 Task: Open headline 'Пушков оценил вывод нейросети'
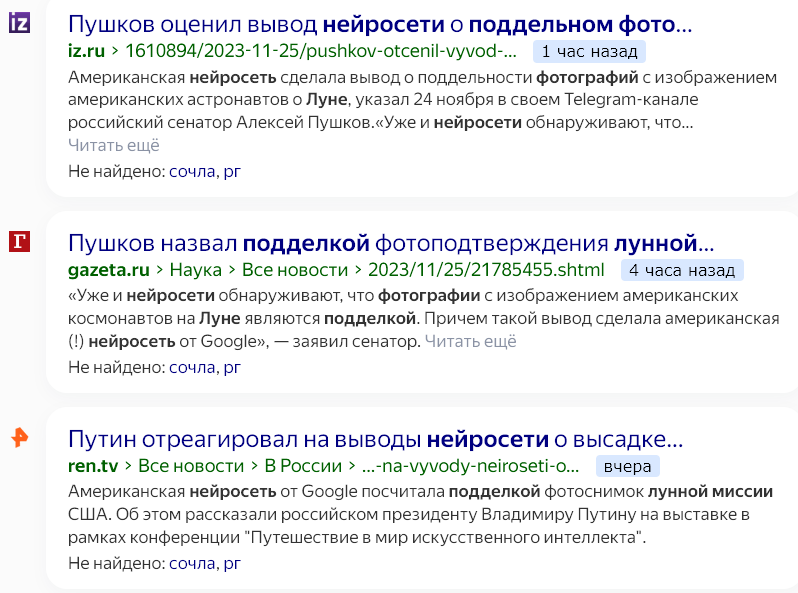380,24
